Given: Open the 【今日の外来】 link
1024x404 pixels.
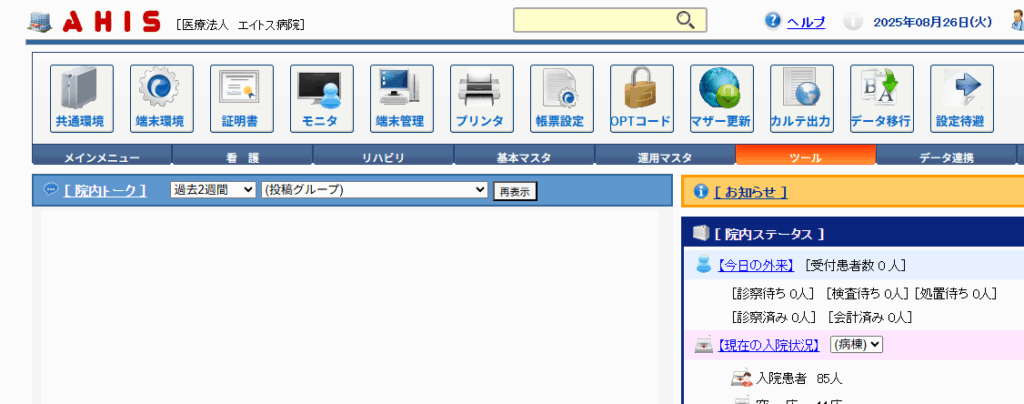Looking at the screenshot, I should tap(754, 265).
